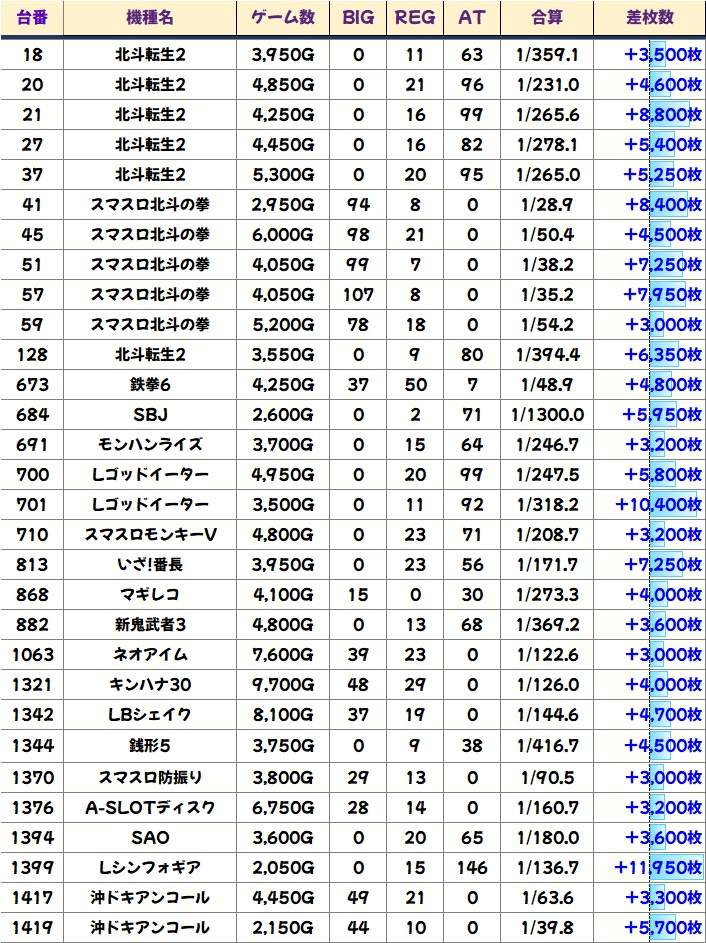Select the BIG column header
Image resolution: width=706 pixels, height=943 pixels.
tap(358, 18)
